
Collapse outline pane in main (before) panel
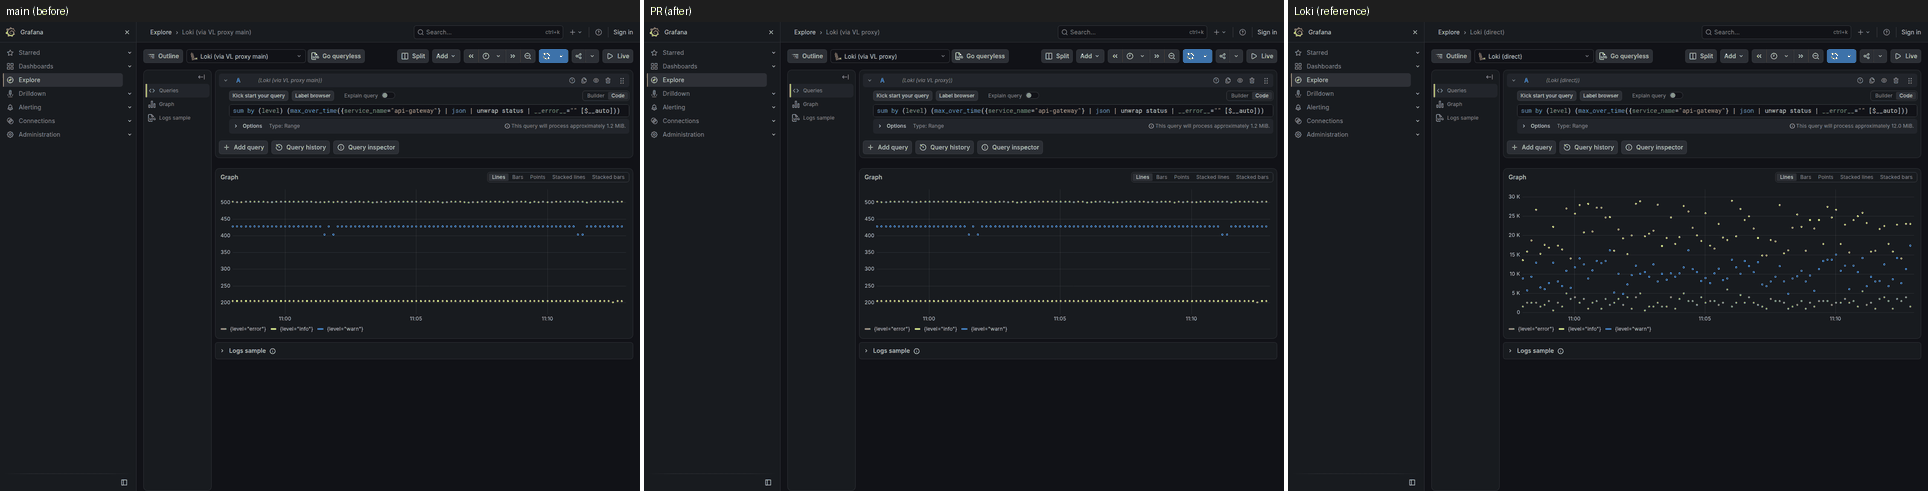coord(201,77)
